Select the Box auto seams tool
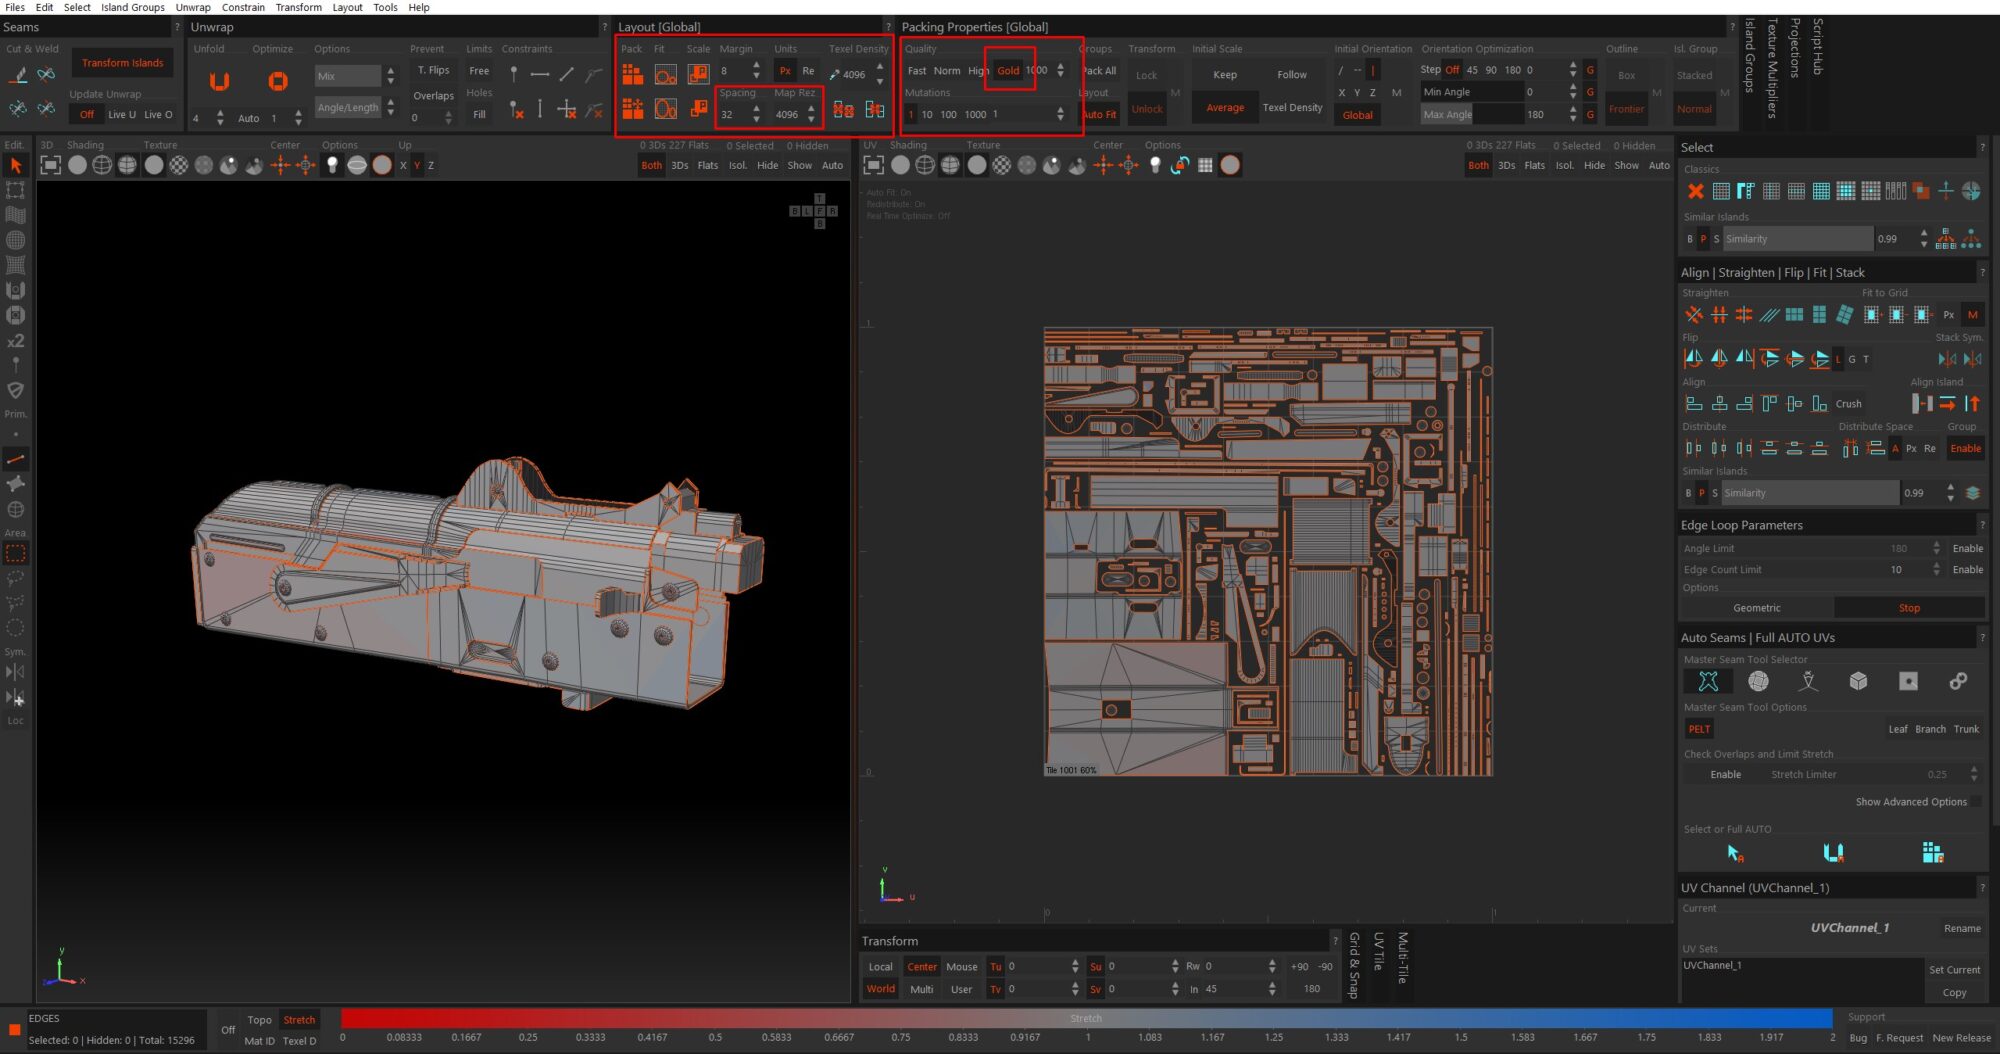 [1858, 681]
